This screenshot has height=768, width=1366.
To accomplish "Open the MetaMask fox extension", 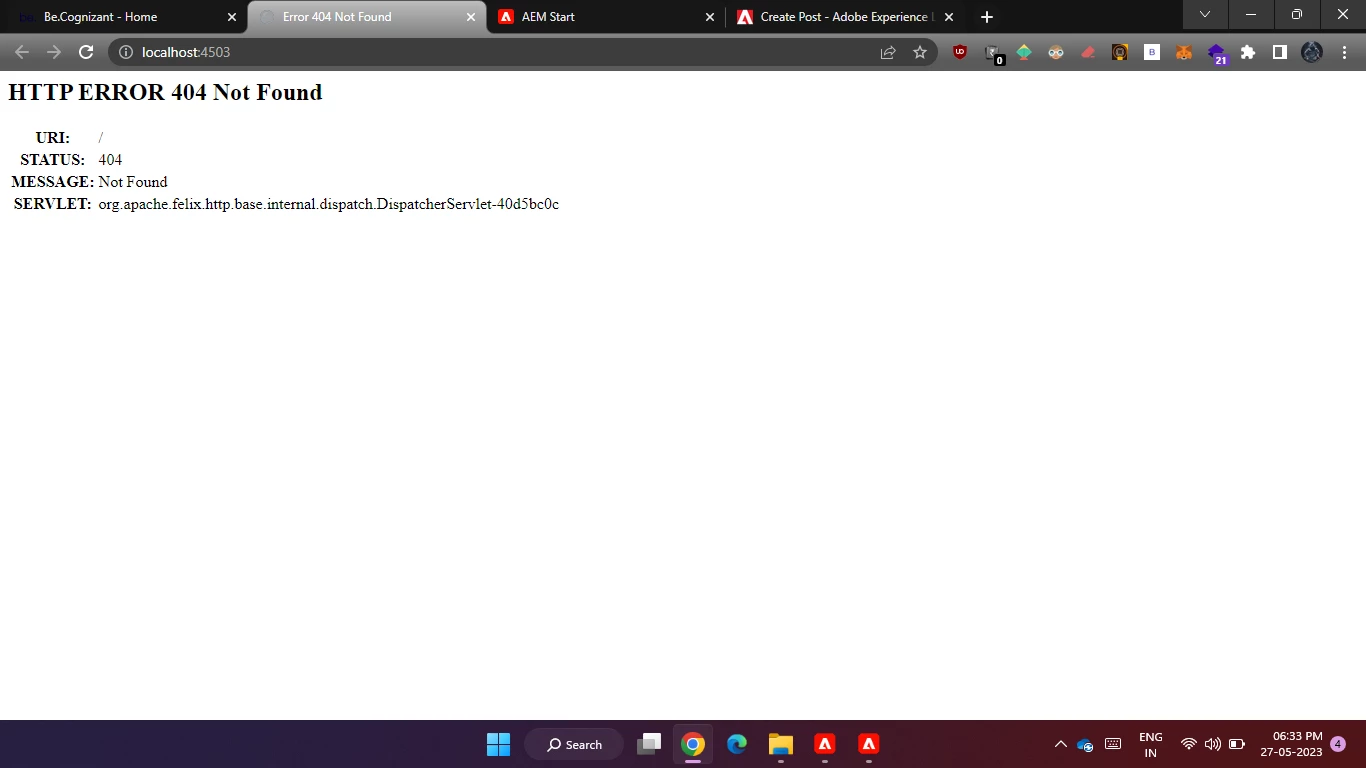I will (x=1184, y=52).
